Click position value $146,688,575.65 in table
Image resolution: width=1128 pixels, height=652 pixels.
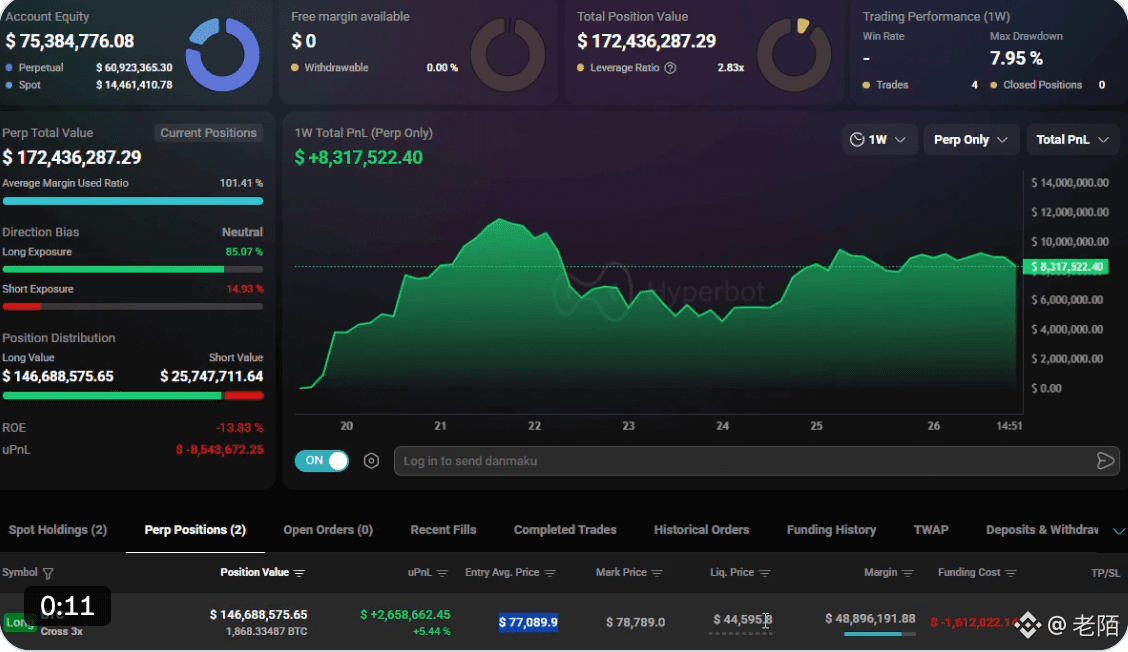tap(258, 615)
